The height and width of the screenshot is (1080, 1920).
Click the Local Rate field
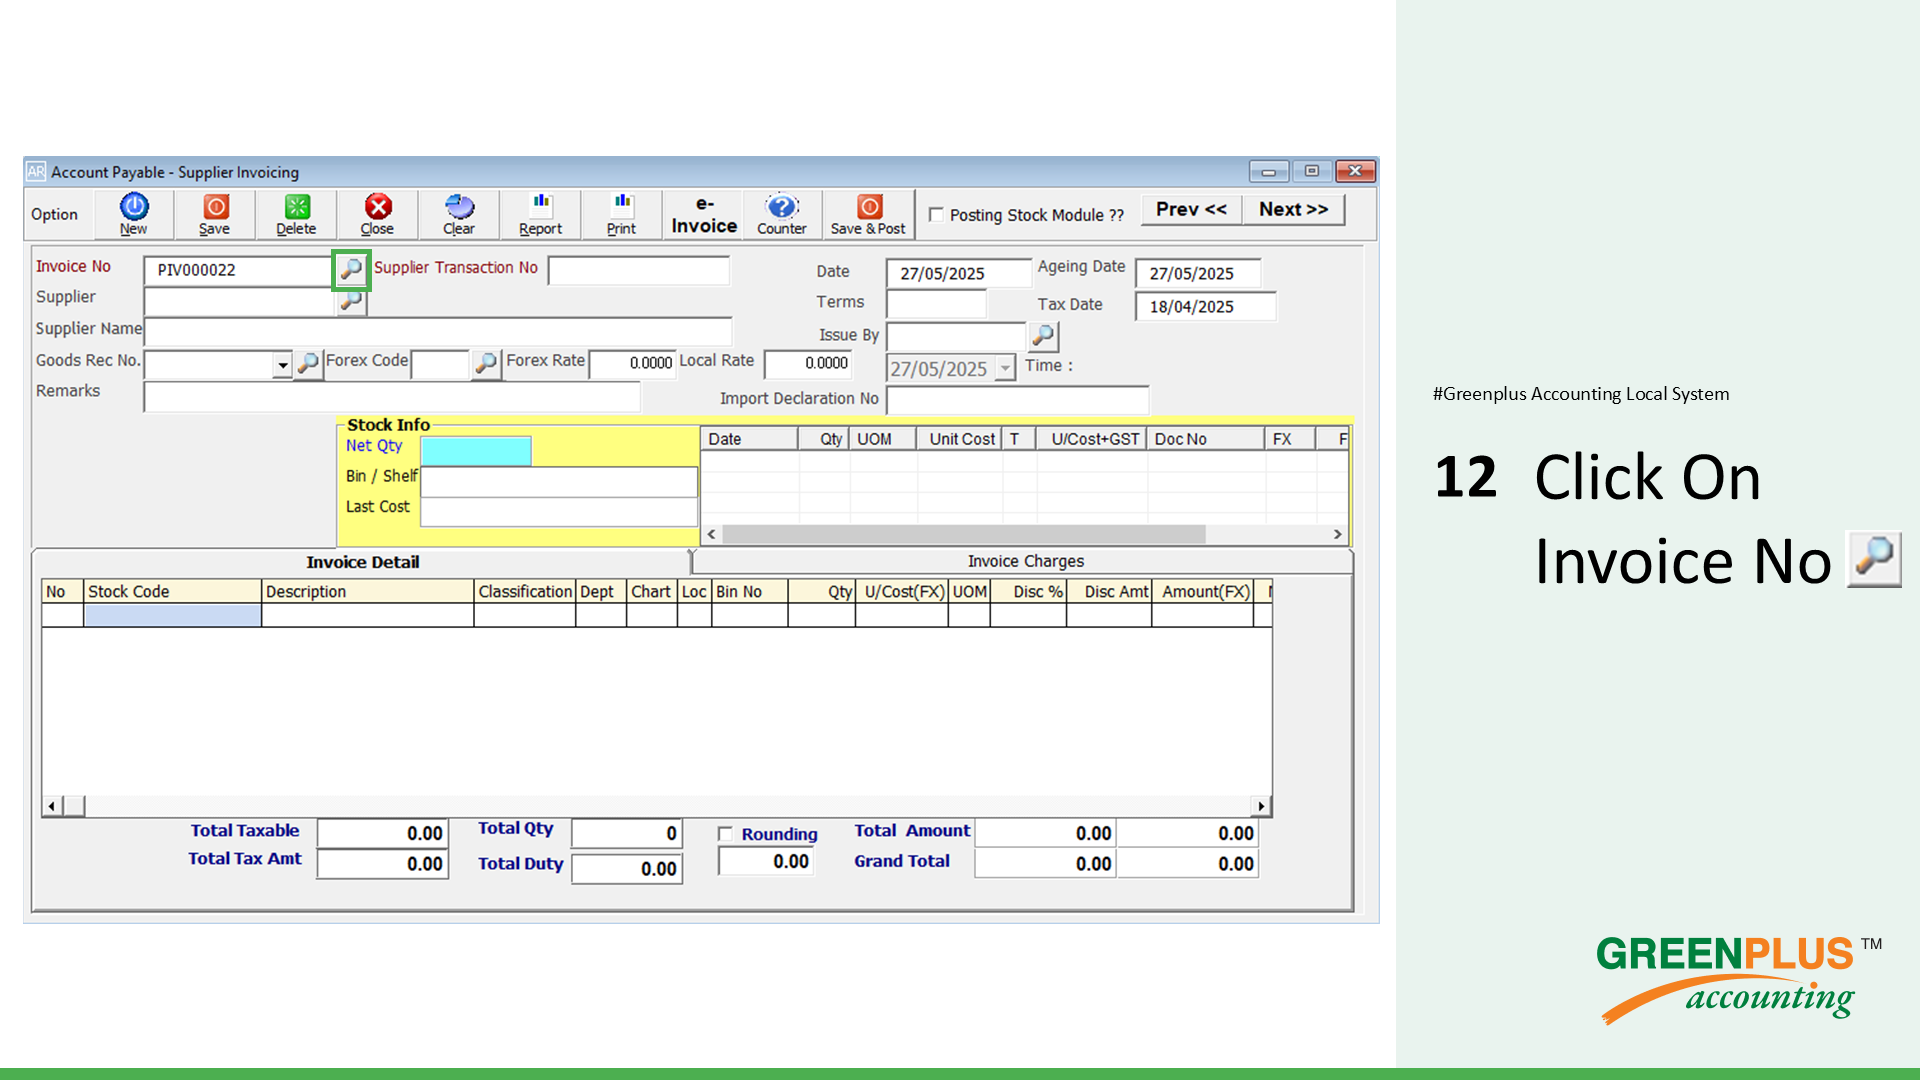point(808,364)
